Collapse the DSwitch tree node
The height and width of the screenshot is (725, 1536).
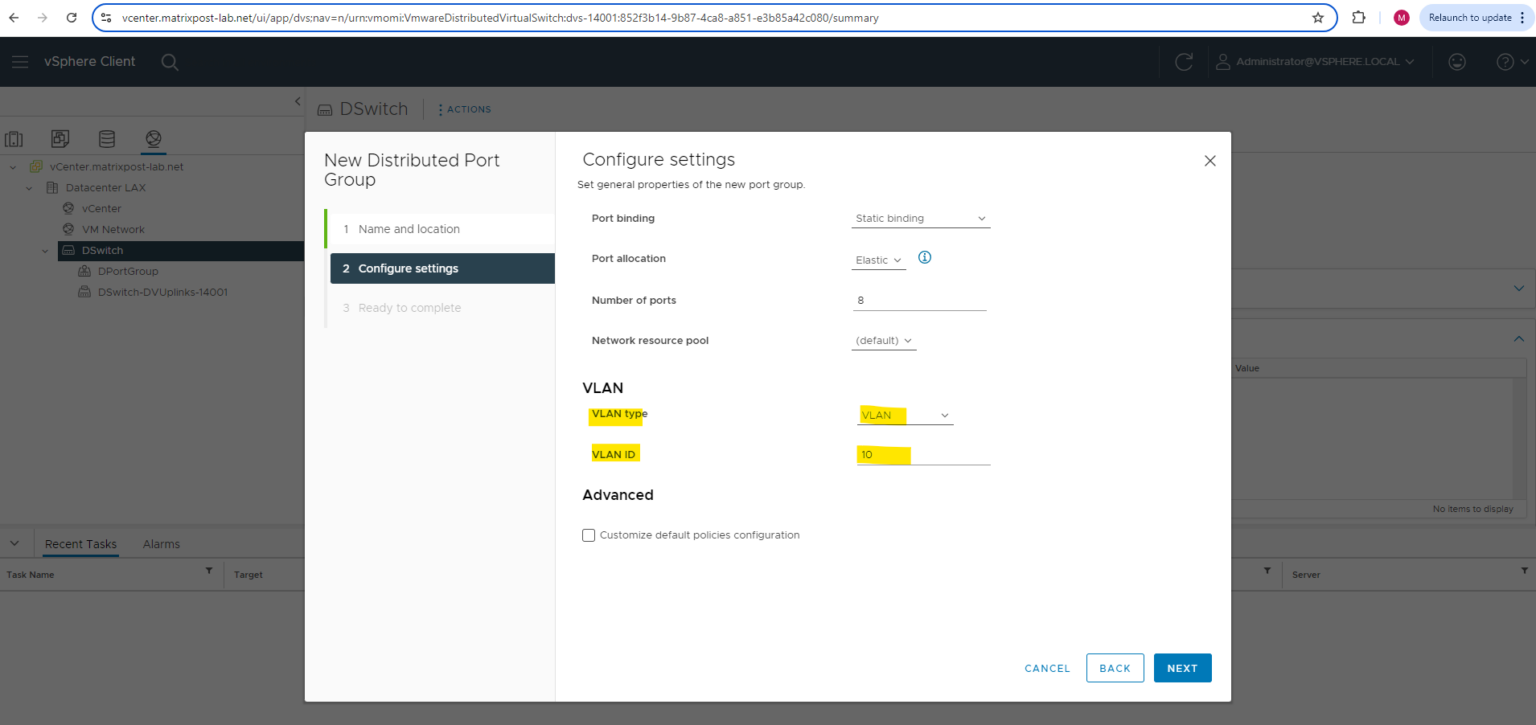pyautogui.click(x=44, y=250)
